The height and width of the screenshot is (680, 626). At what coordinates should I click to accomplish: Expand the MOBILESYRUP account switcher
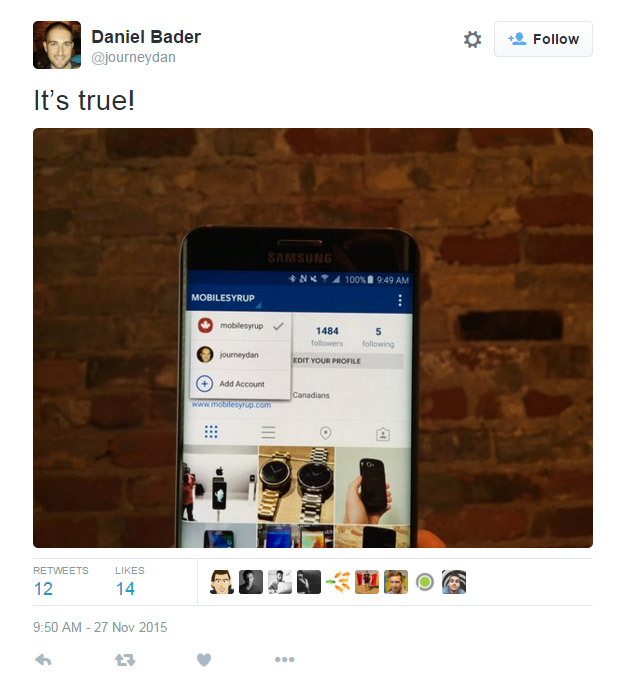226,298
